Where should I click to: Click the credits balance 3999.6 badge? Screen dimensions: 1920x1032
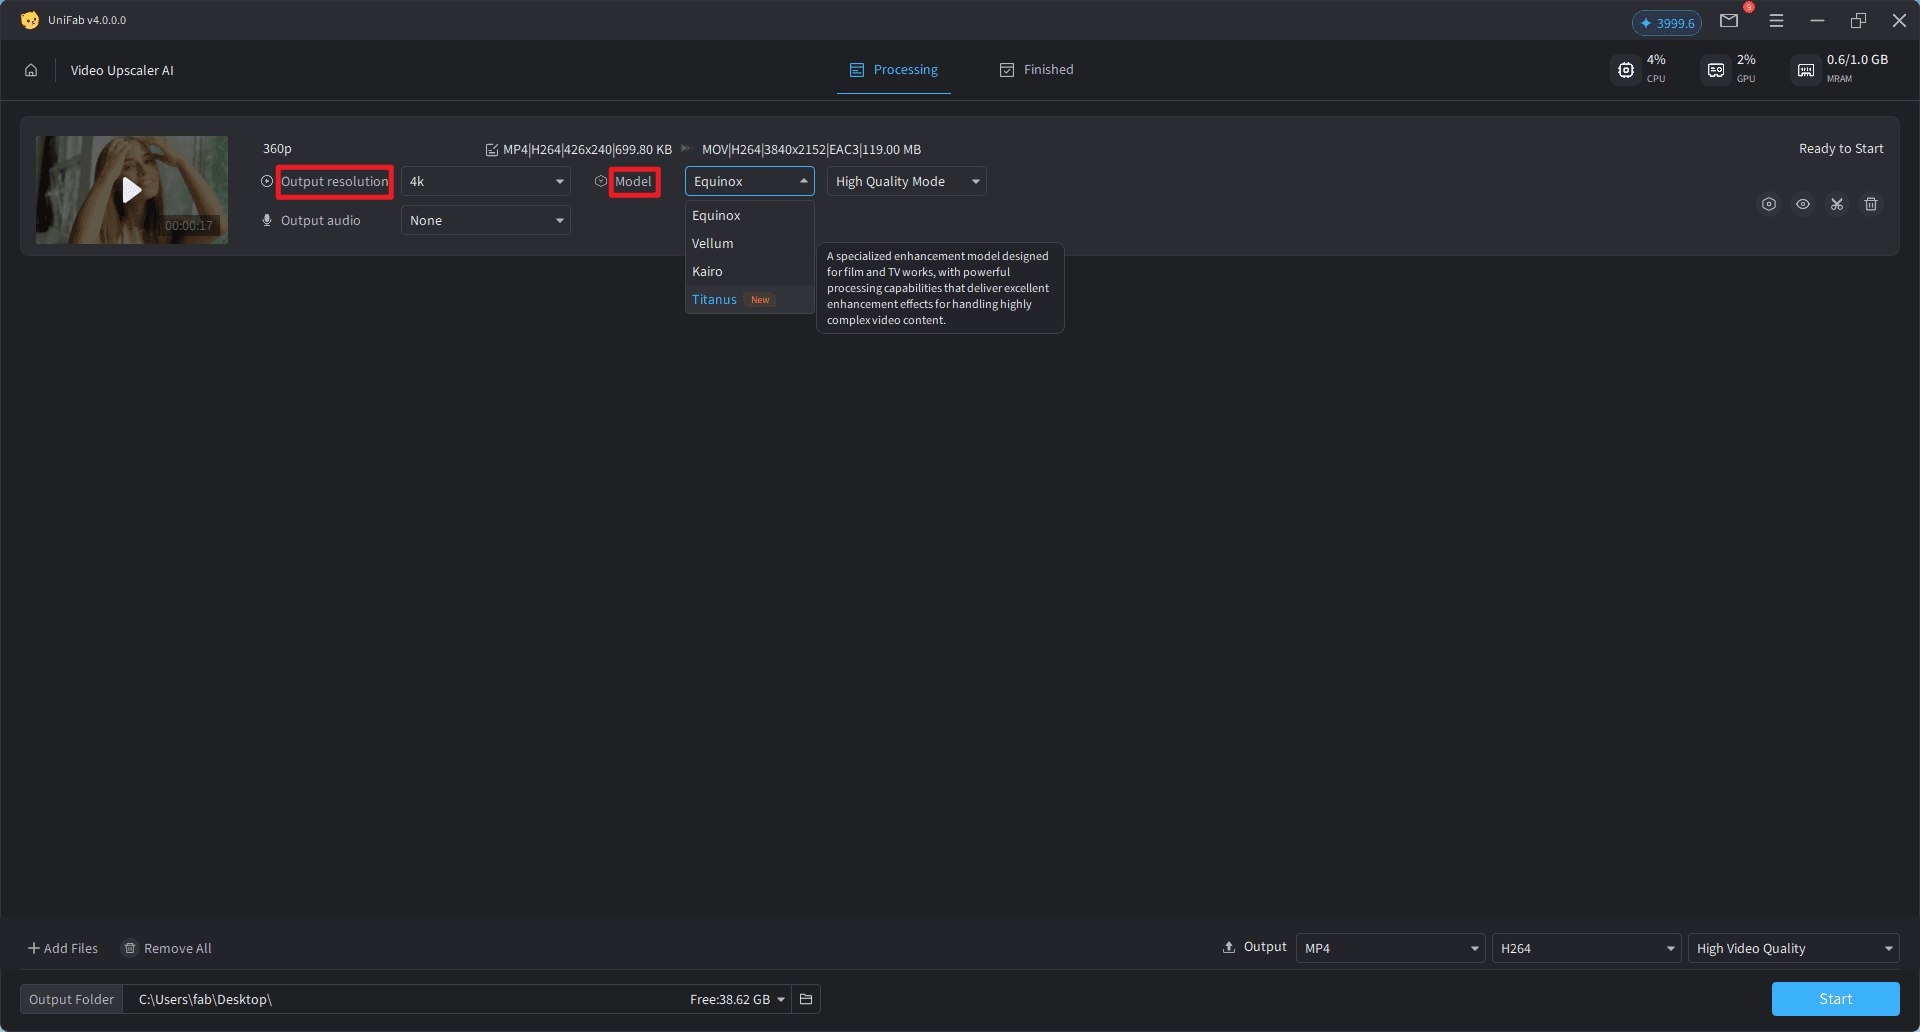pos(1667,23)
